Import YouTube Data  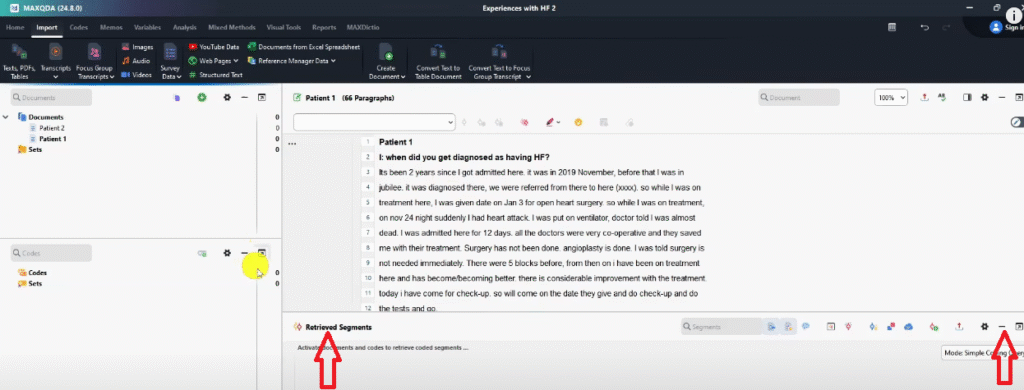tap(214, 47)
